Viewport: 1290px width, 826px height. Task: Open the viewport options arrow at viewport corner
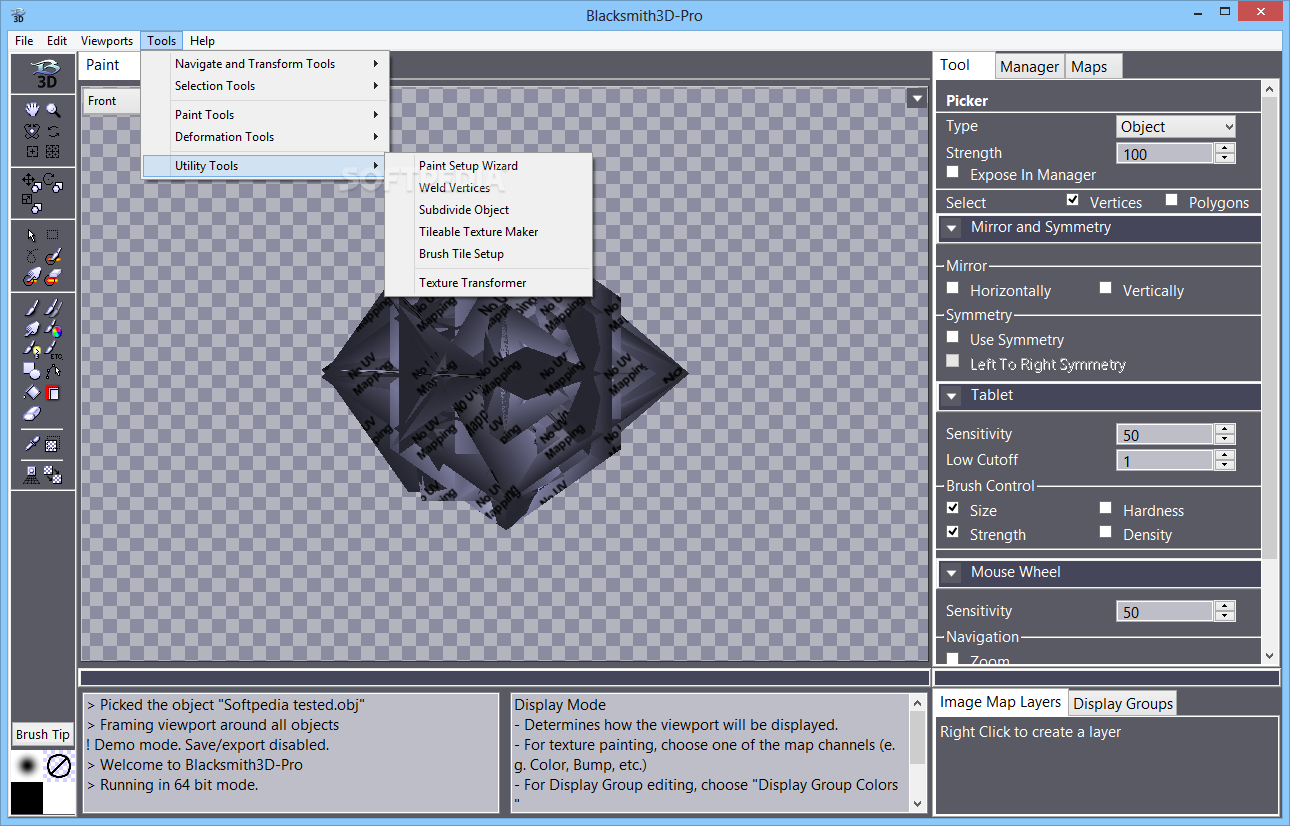(x=917, y=98)
